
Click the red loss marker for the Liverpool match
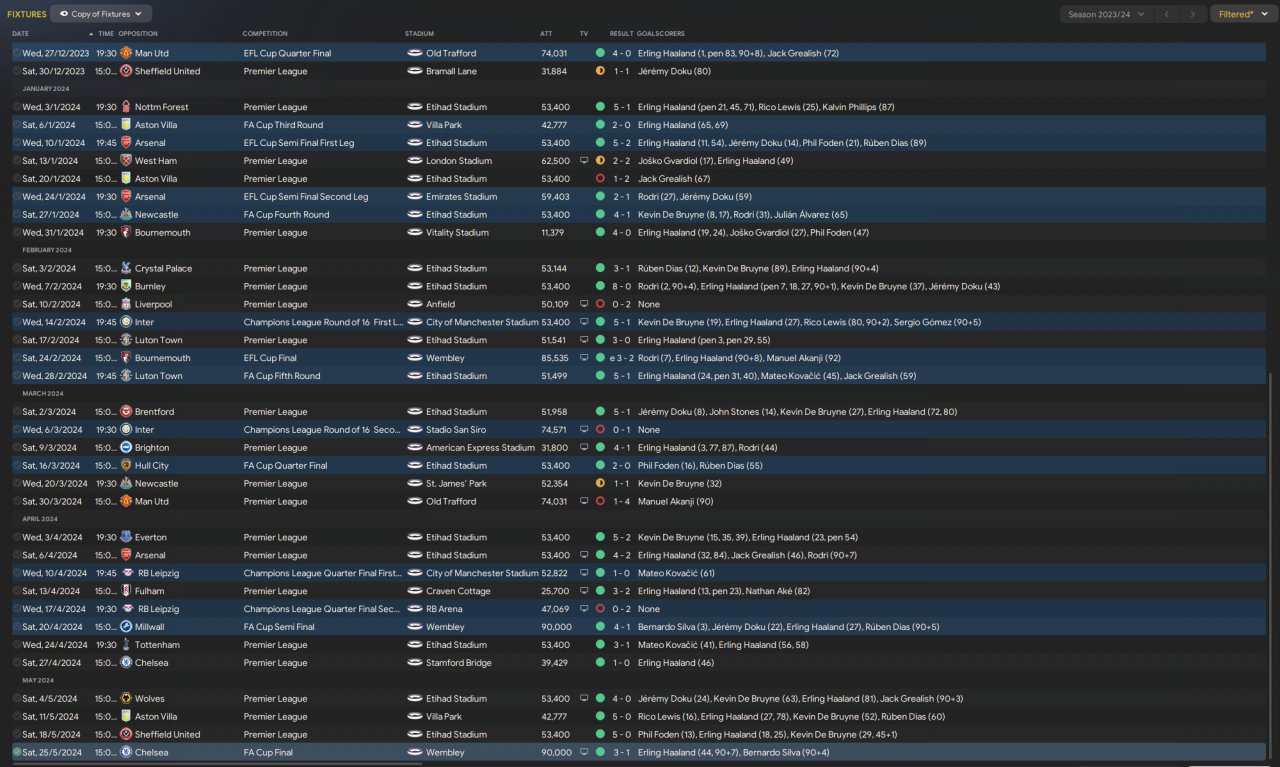coord(600,305)
